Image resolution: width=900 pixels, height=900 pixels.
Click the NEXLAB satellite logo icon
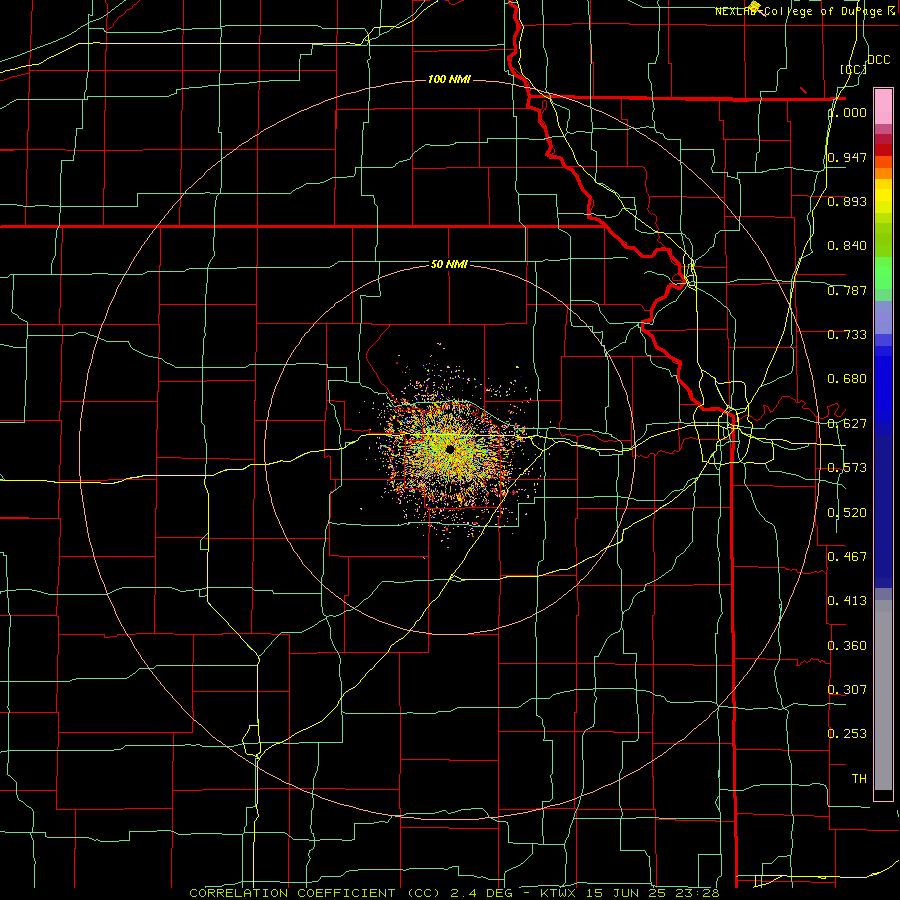coord(756,8)
